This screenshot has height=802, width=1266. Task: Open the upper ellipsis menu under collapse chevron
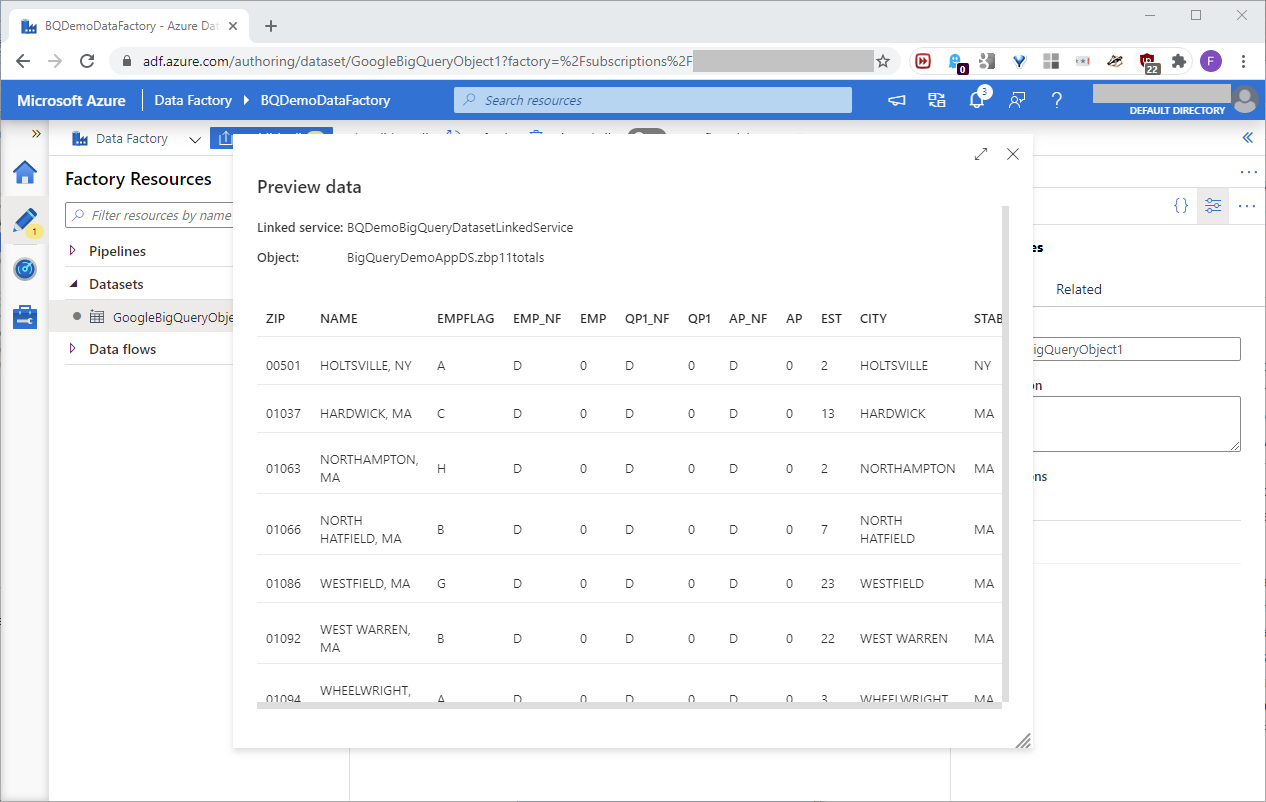[1248, 172]
